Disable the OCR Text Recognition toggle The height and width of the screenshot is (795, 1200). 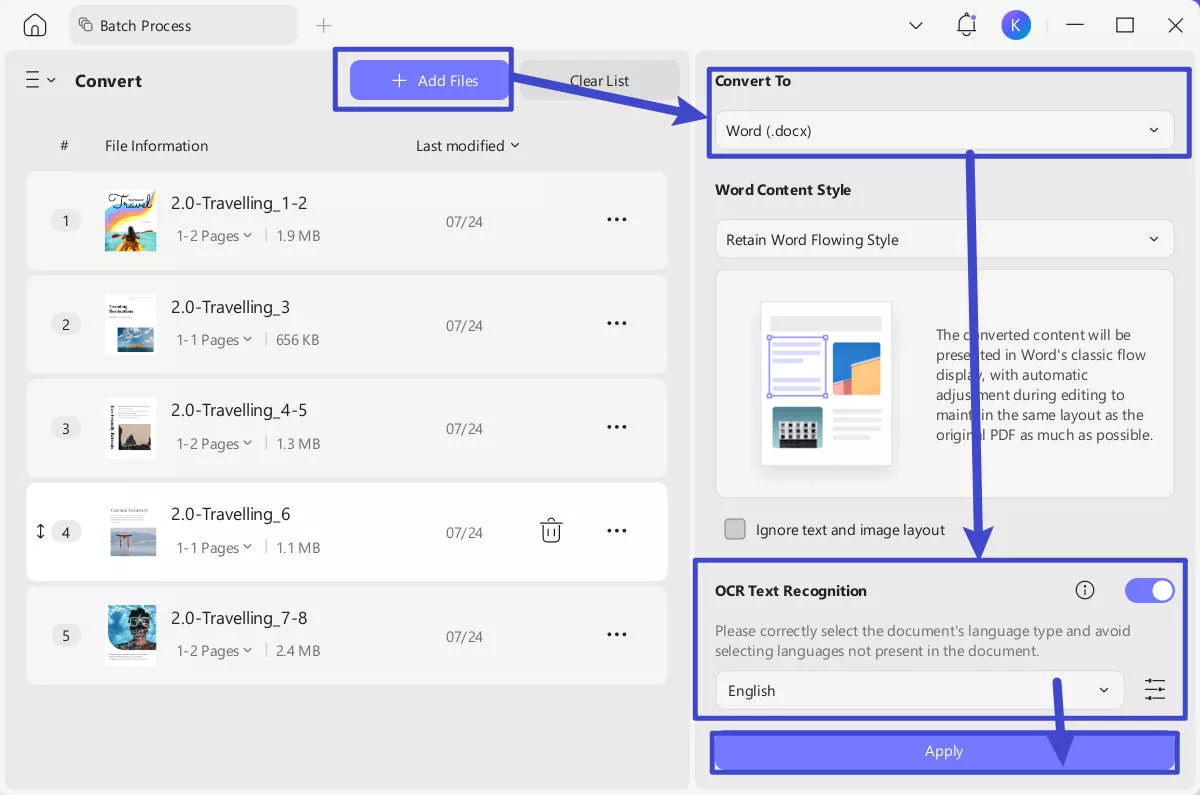point(1149,590)
